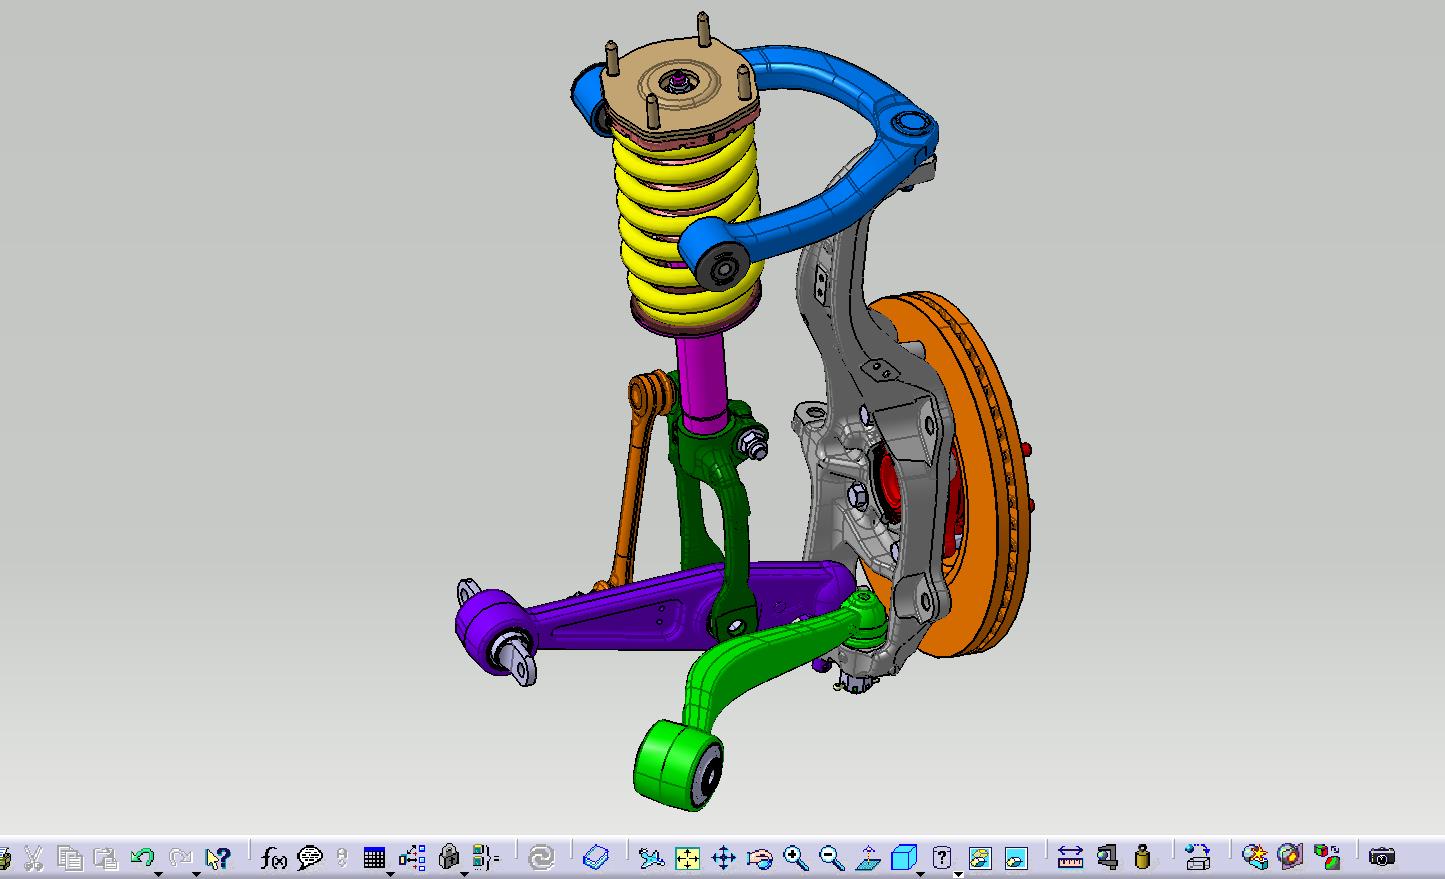Expand the Isometric View dropdown arrow
Screen dimensions: 1445x879
pos(921,873)
